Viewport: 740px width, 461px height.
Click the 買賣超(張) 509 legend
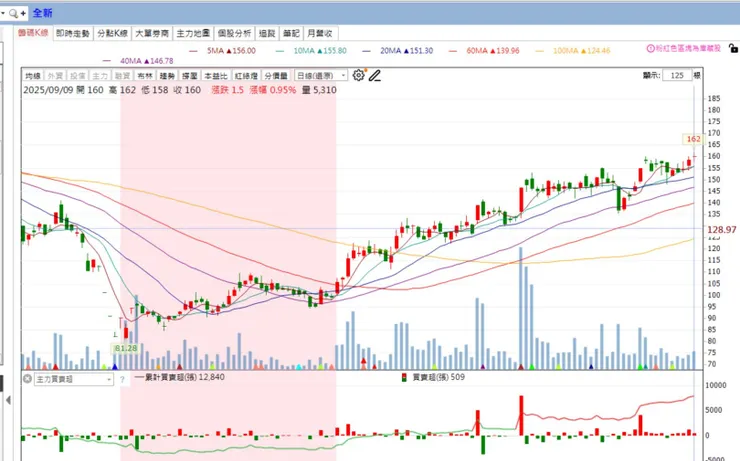tap(433, 377)
